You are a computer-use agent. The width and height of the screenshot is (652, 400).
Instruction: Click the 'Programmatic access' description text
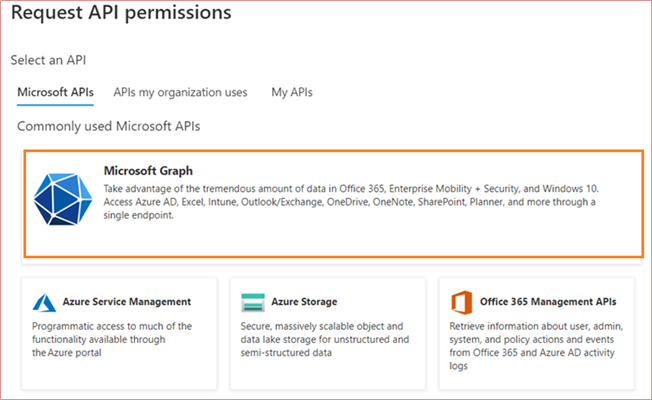click(x=112, y=339)
